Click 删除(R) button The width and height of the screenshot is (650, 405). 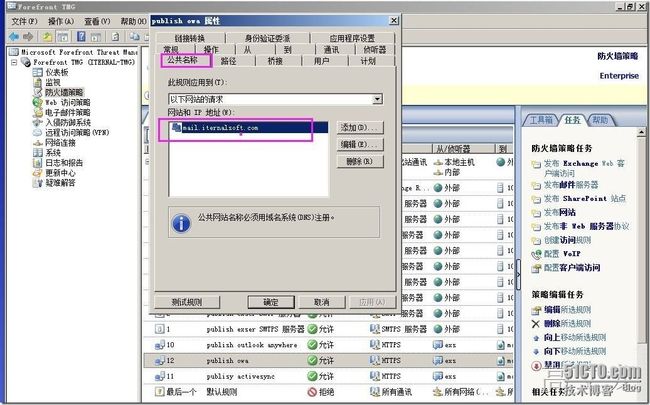coord(360,161)
